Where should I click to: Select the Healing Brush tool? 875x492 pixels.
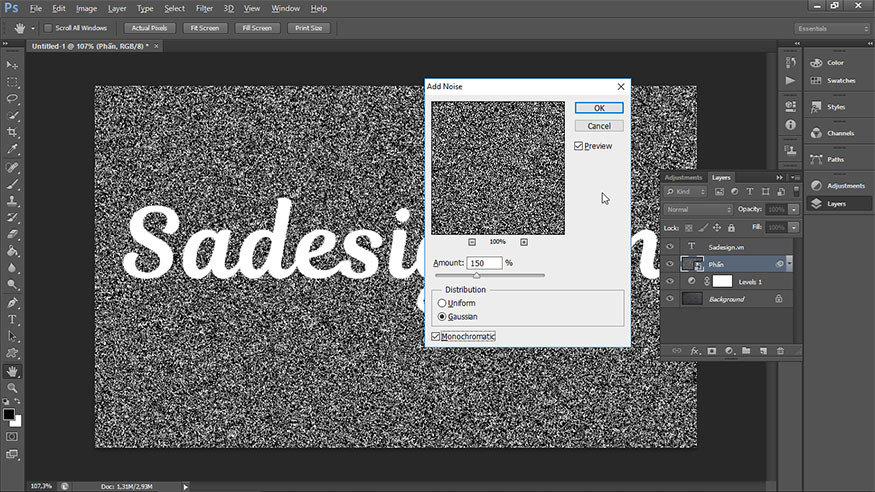pos(12,167)
